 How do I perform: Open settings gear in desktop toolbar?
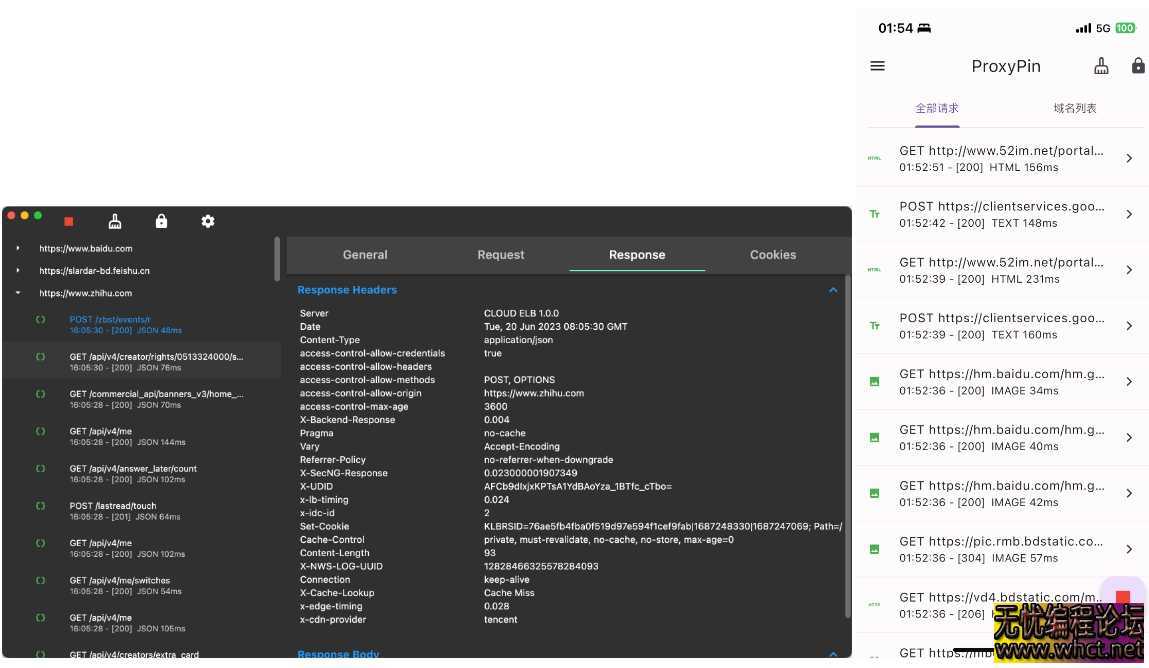[208, 221]
